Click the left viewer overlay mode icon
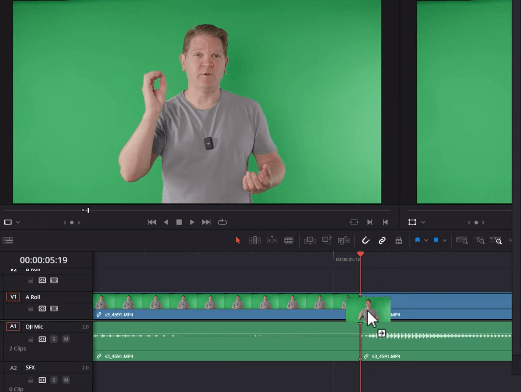This screenshot has width=521, height=392. (8, 222)
